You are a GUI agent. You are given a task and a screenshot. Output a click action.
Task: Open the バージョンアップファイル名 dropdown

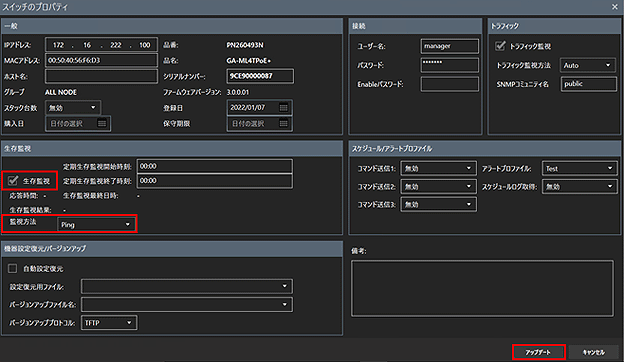pyautogui.click(x=187, y=305)
